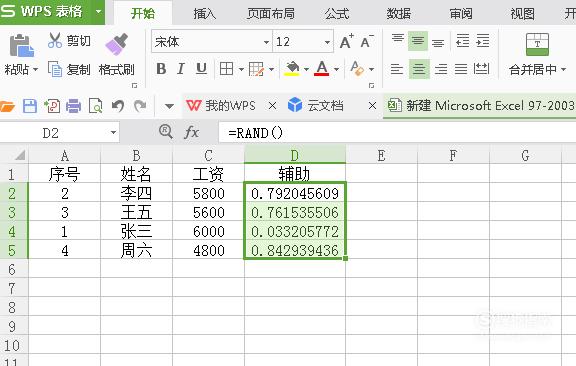Expand border style dropdown arrow
This screenshot has width=576, height=366.
[241, 69]
